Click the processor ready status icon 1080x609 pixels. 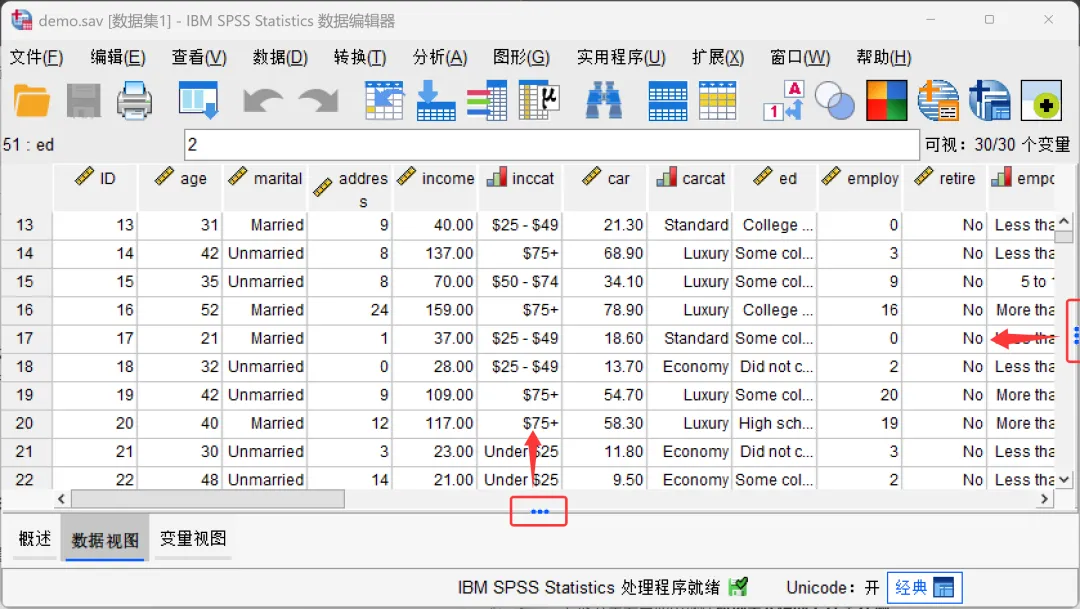click(738, 587)
